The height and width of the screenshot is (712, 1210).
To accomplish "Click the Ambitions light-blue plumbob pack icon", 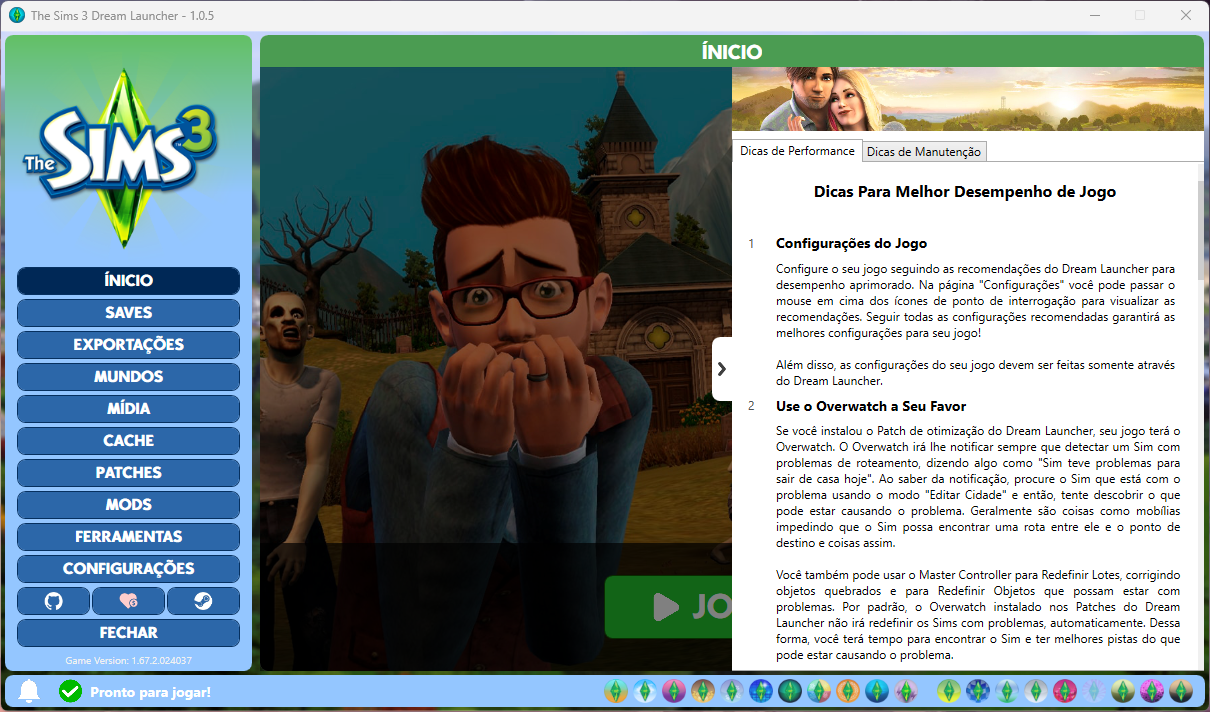I will point(645,691).
